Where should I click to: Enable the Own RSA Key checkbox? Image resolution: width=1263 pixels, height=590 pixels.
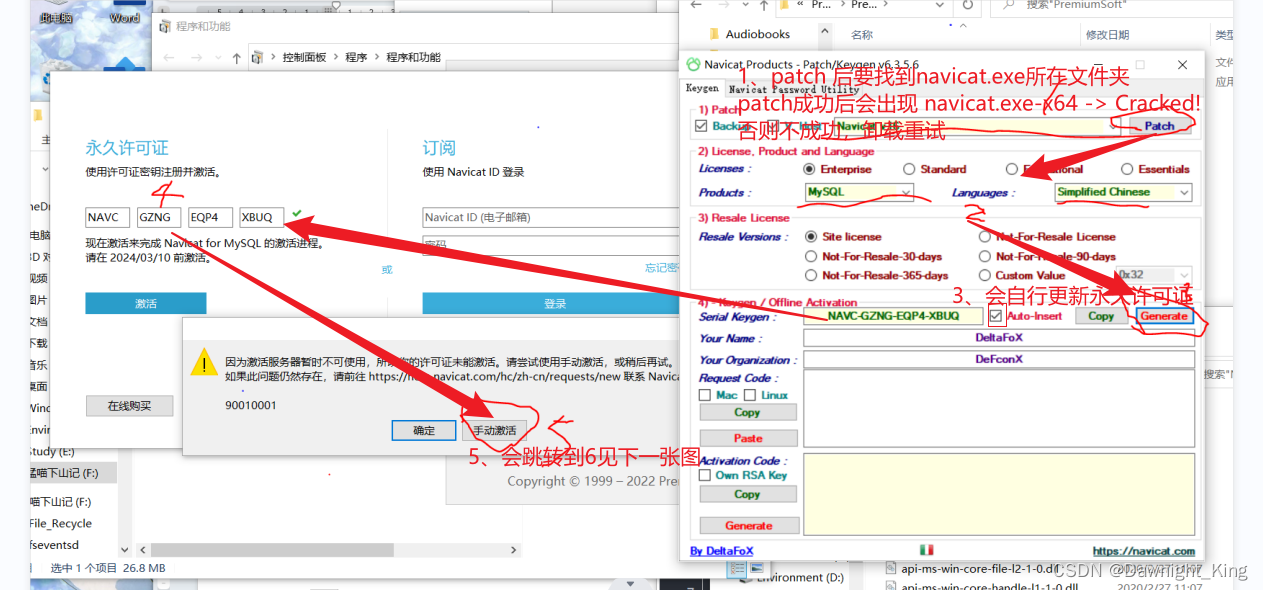705,476
